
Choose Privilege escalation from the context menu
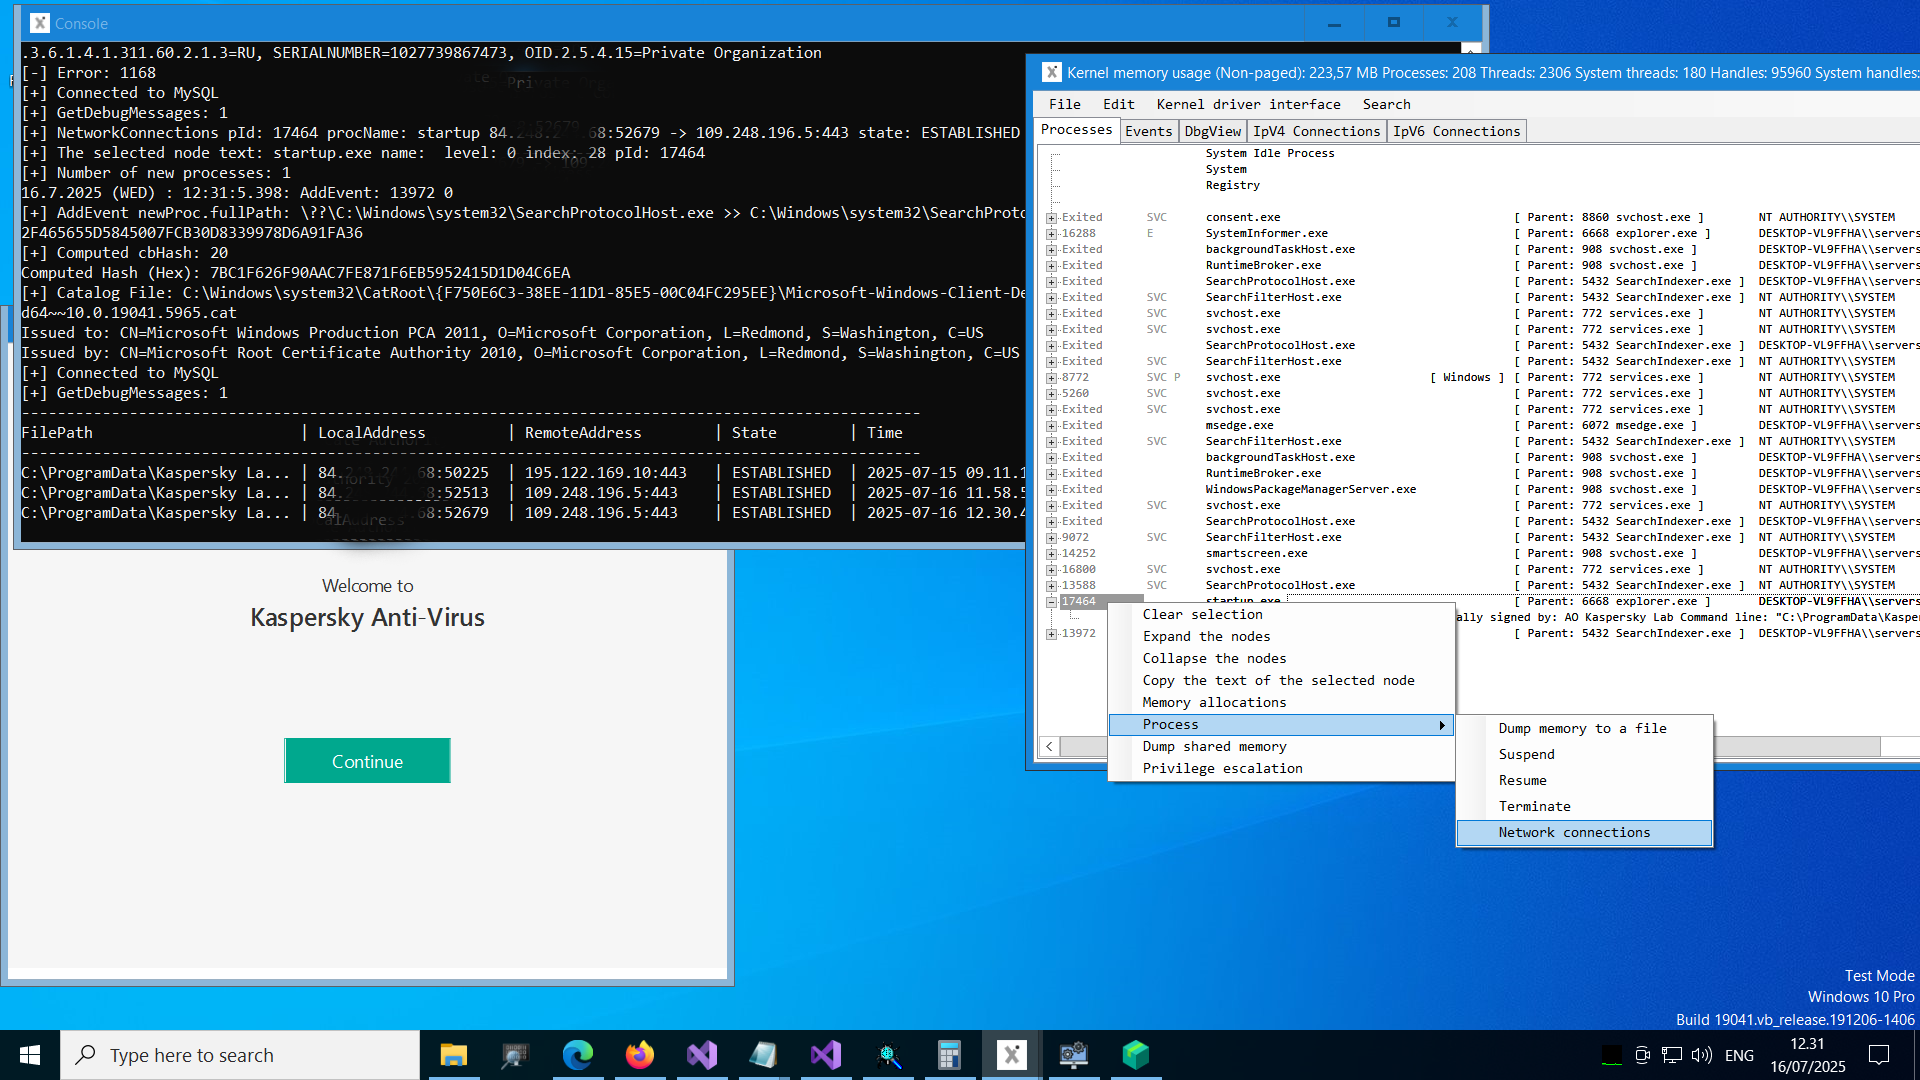(1281, 768)
